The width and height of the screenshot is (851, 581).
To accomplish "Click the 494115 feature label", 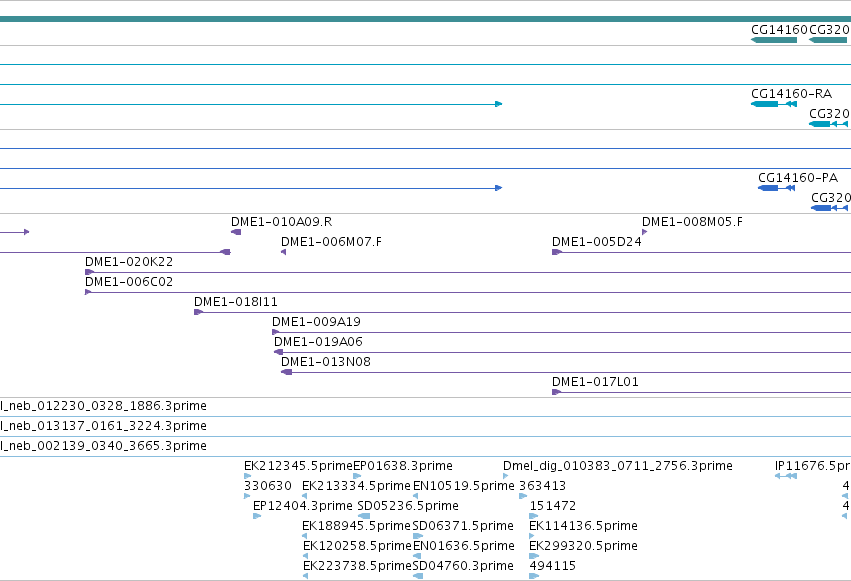I will (553, 566).
